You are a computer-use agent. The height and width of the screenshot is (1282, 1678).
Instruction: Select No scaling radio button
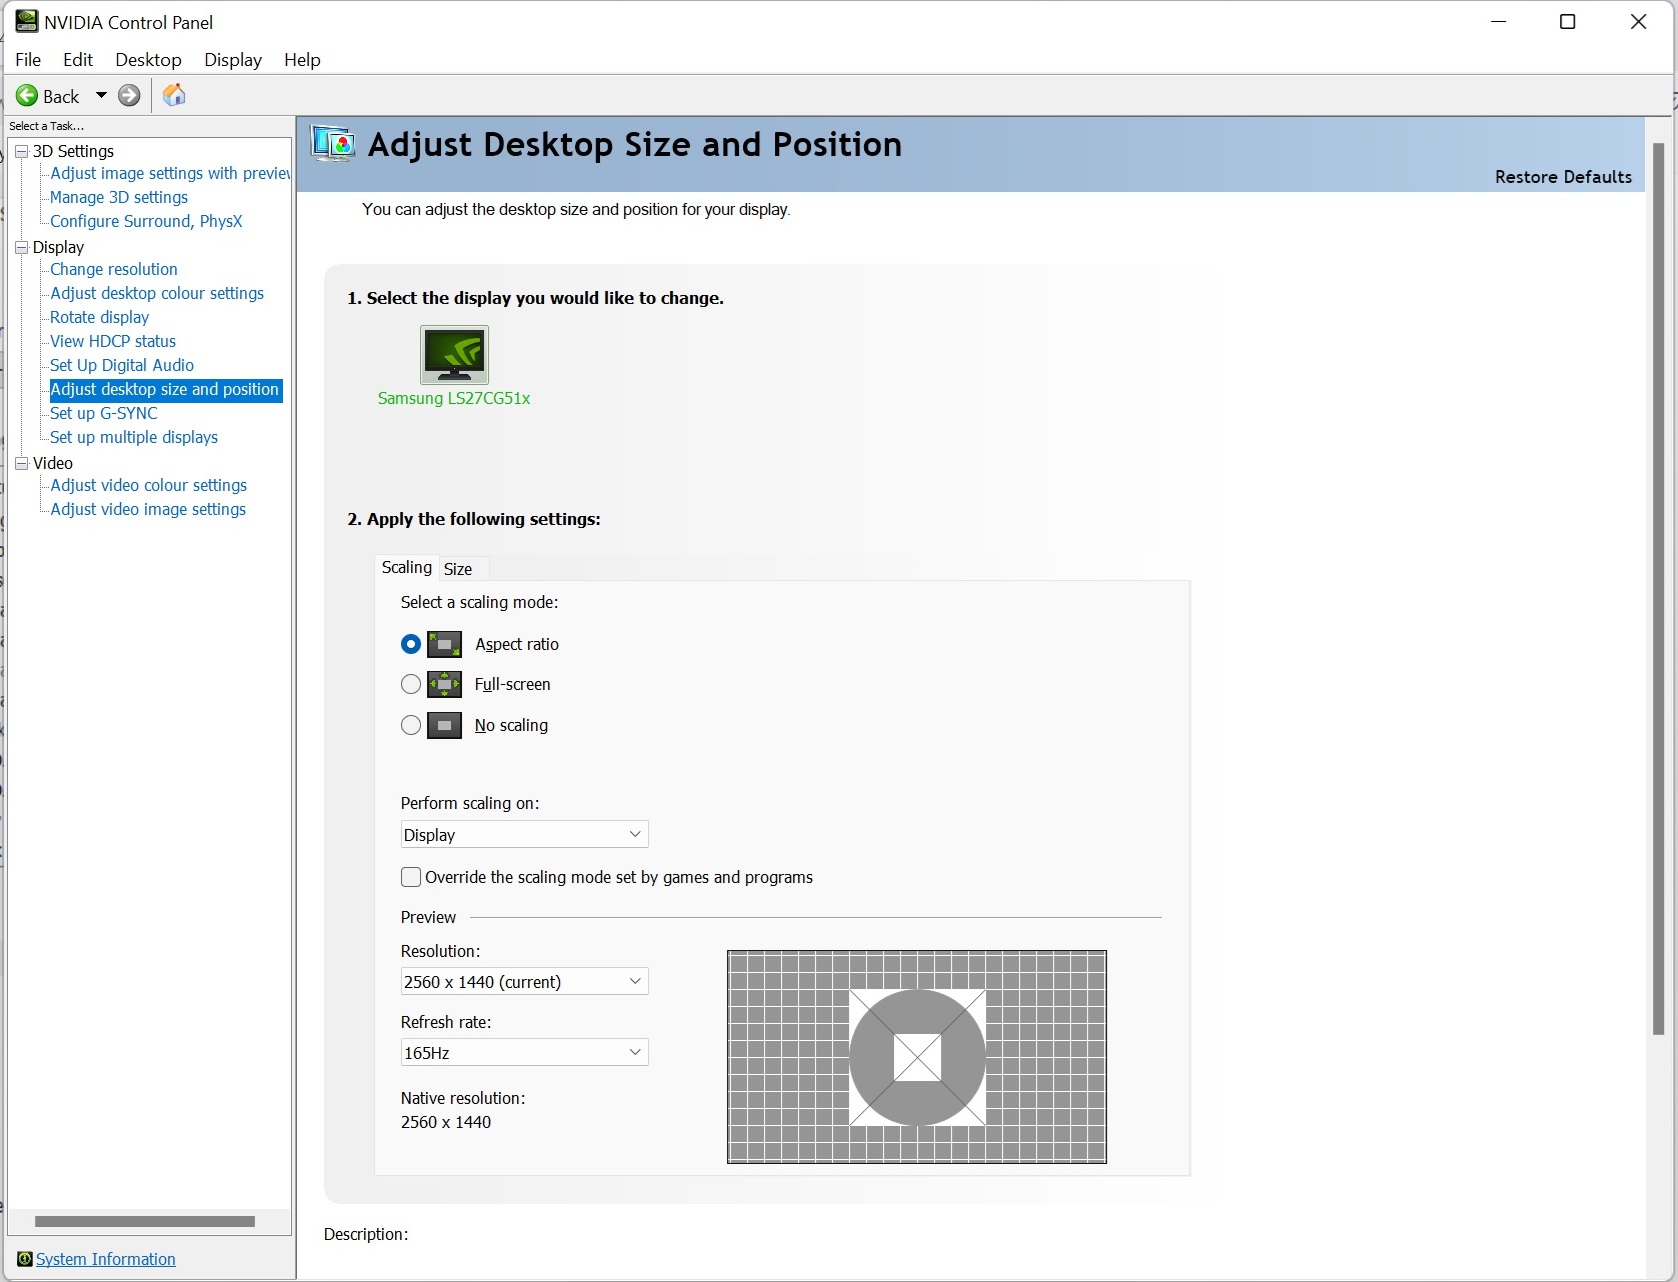(411, 725)
